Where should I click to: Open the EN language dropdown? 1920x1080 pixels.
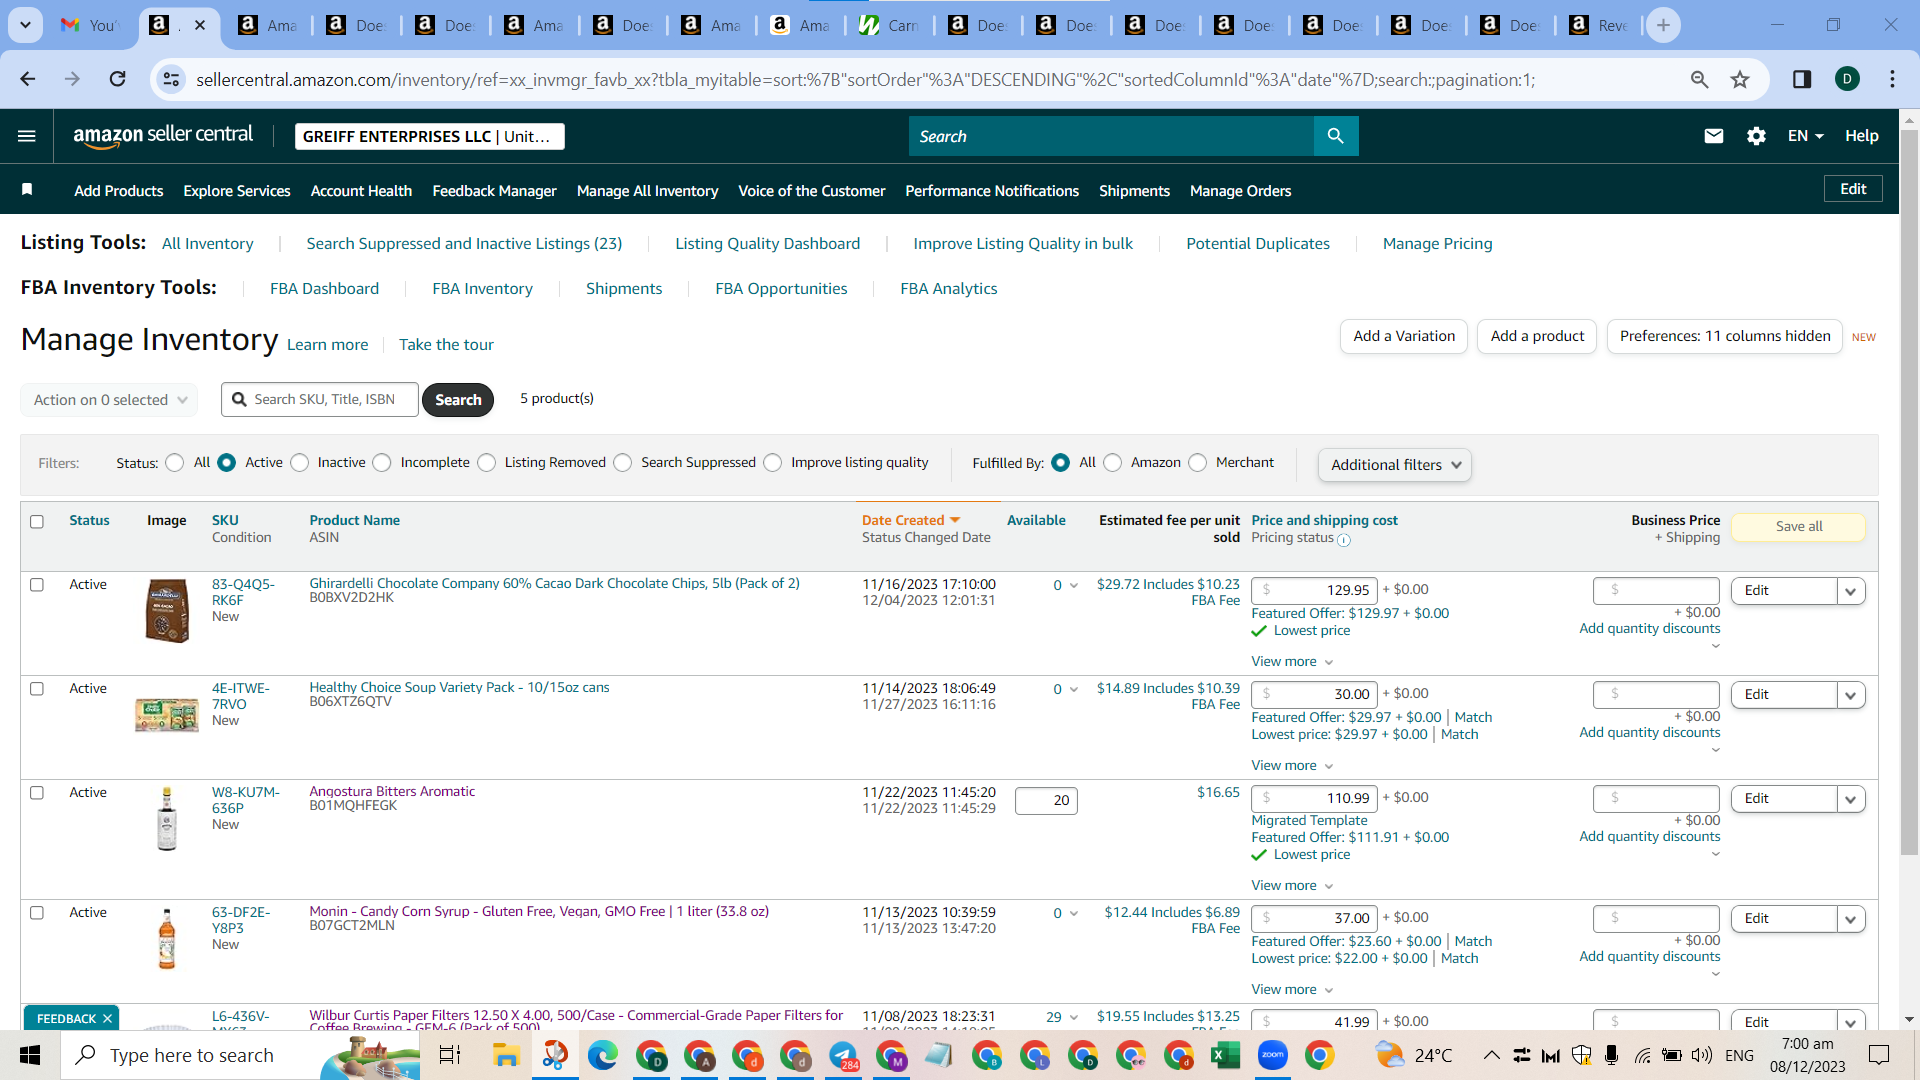1806,136
